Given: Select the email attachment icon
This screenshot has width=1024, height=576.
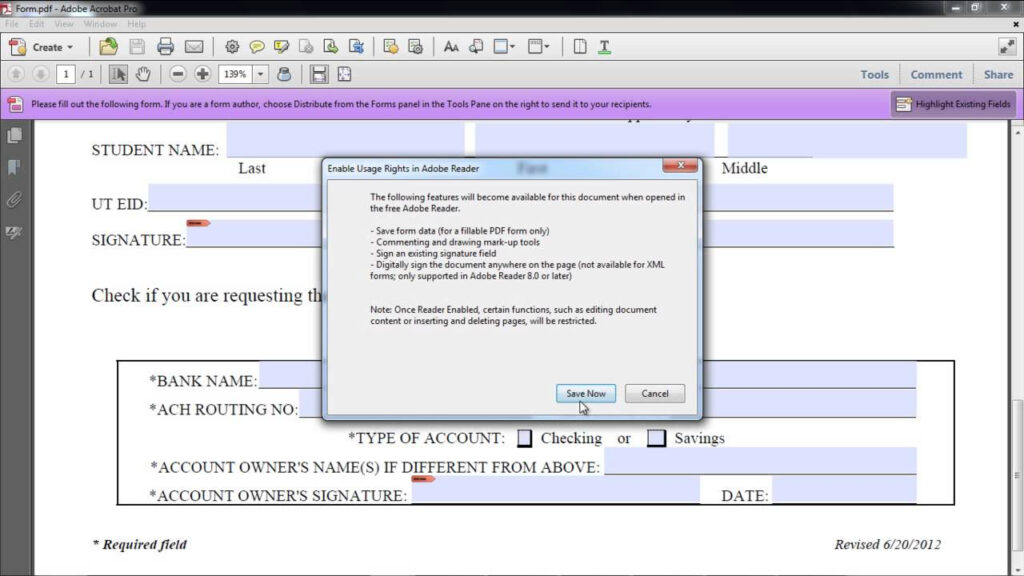Looking at the screenshot, I should [x=196, y=46].
